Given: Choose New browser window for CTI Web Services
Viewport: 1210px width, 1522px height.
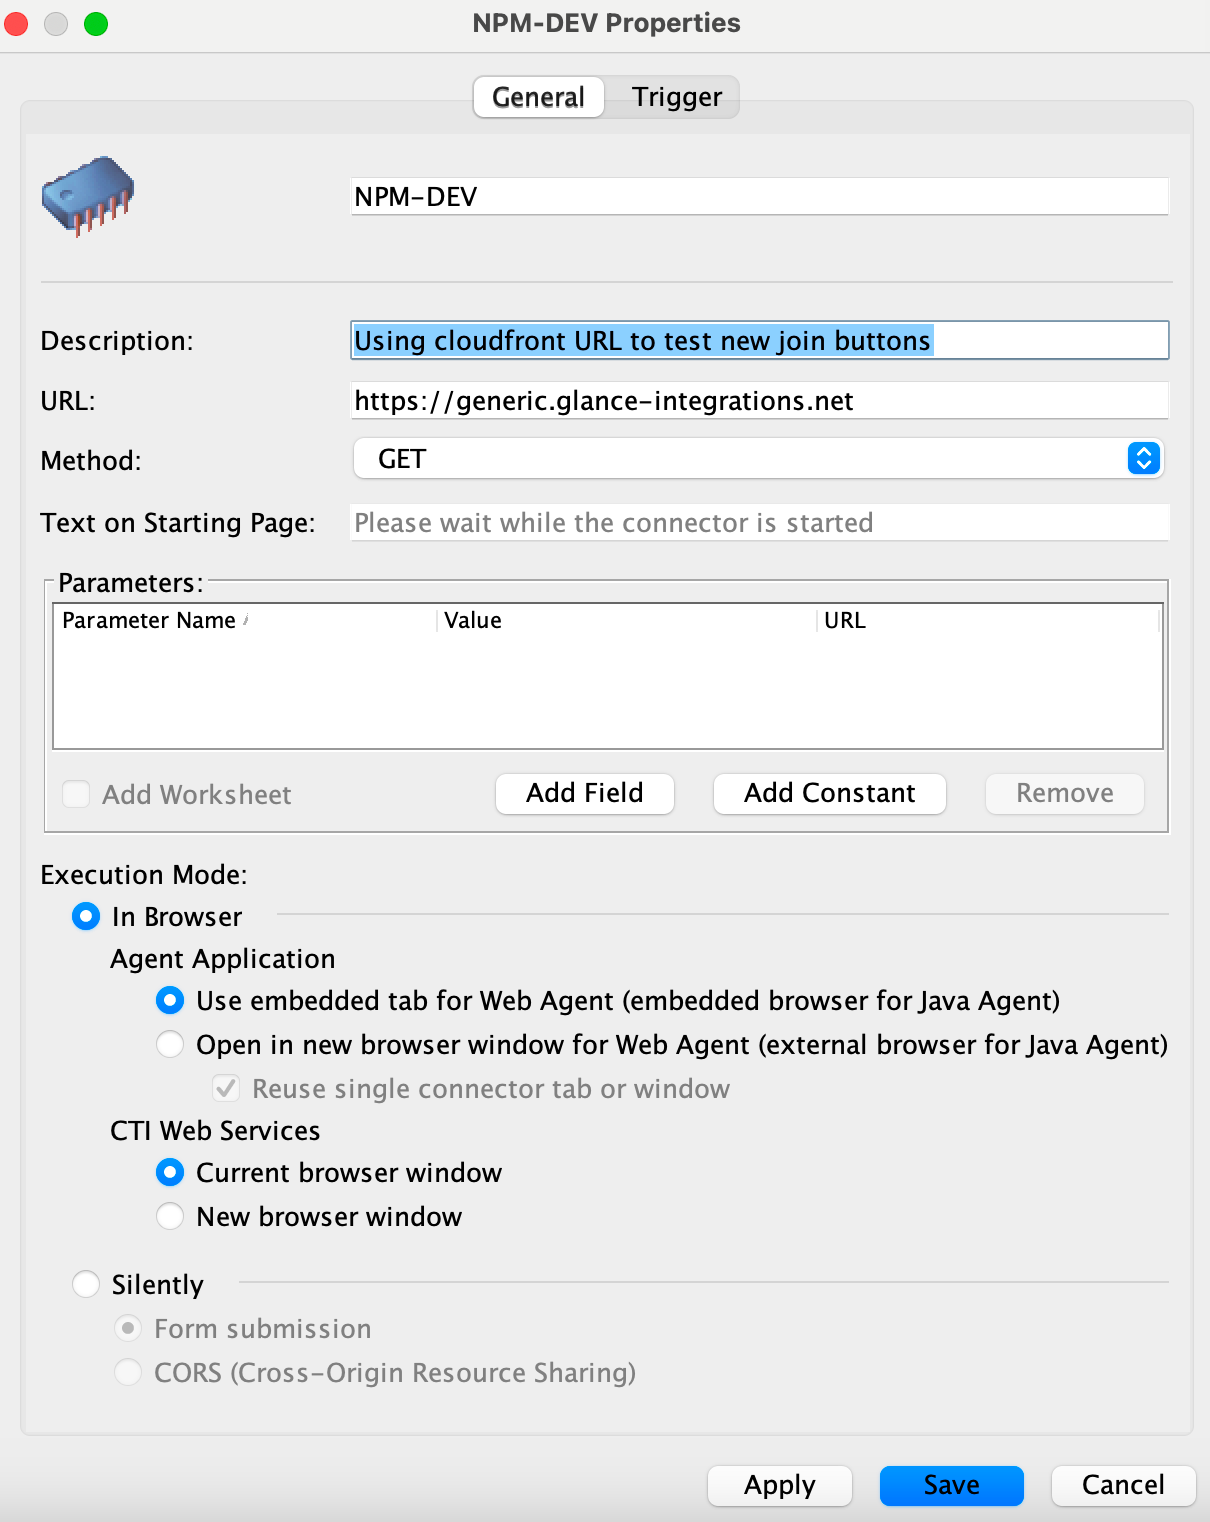Looking at the screenshot, I should (x=170, y=1216).
